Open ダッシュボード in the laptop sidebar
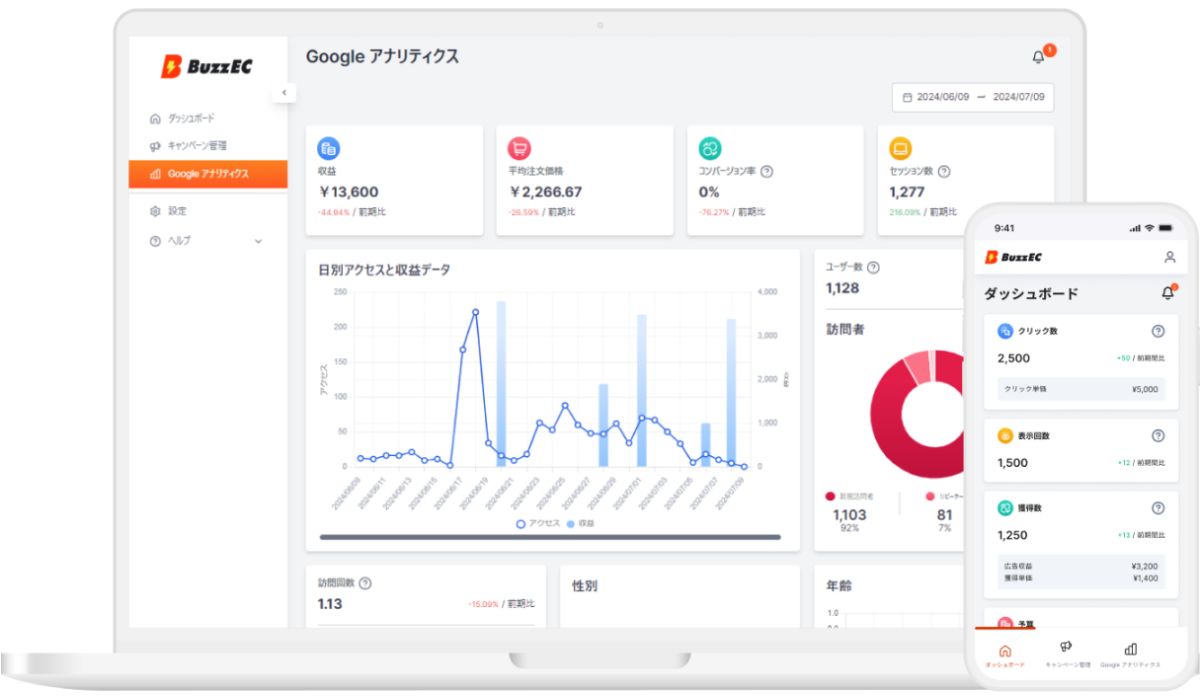The image size is (1200, 700). (182, 118)
